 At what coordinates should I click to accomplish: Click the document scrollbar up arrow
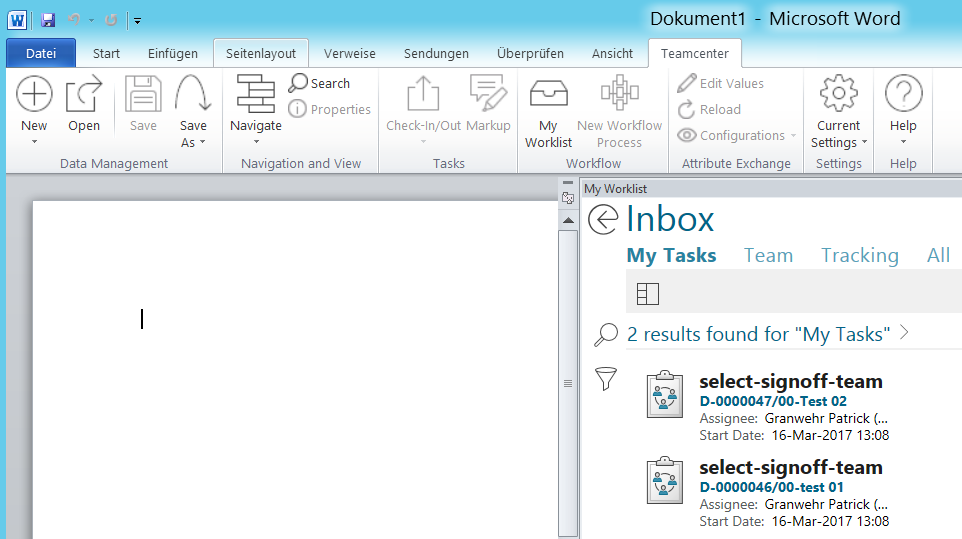[x=568, y=219]
